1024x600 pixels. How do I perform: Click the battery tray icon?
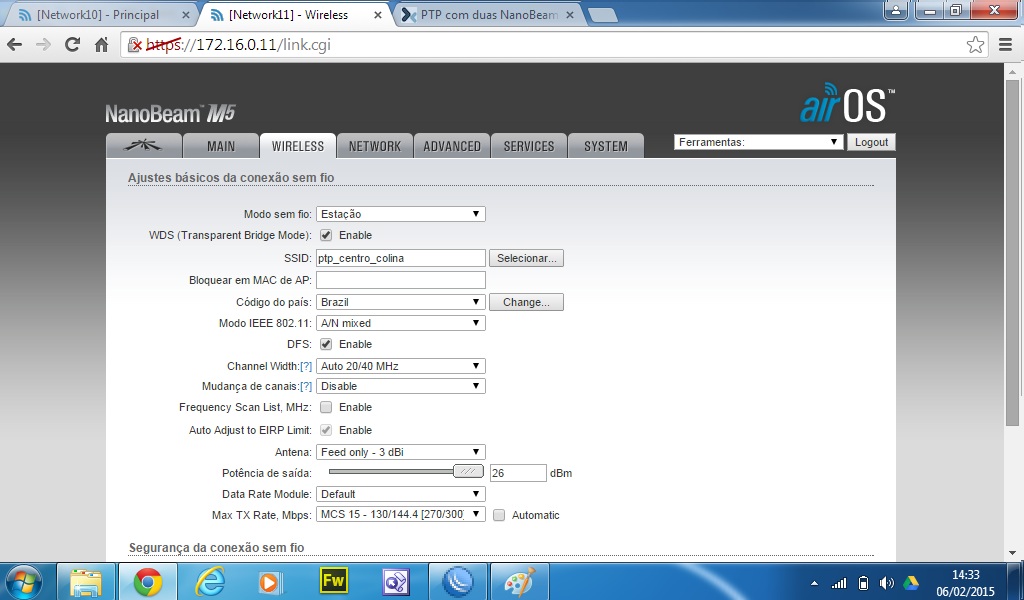coord(863,583)
